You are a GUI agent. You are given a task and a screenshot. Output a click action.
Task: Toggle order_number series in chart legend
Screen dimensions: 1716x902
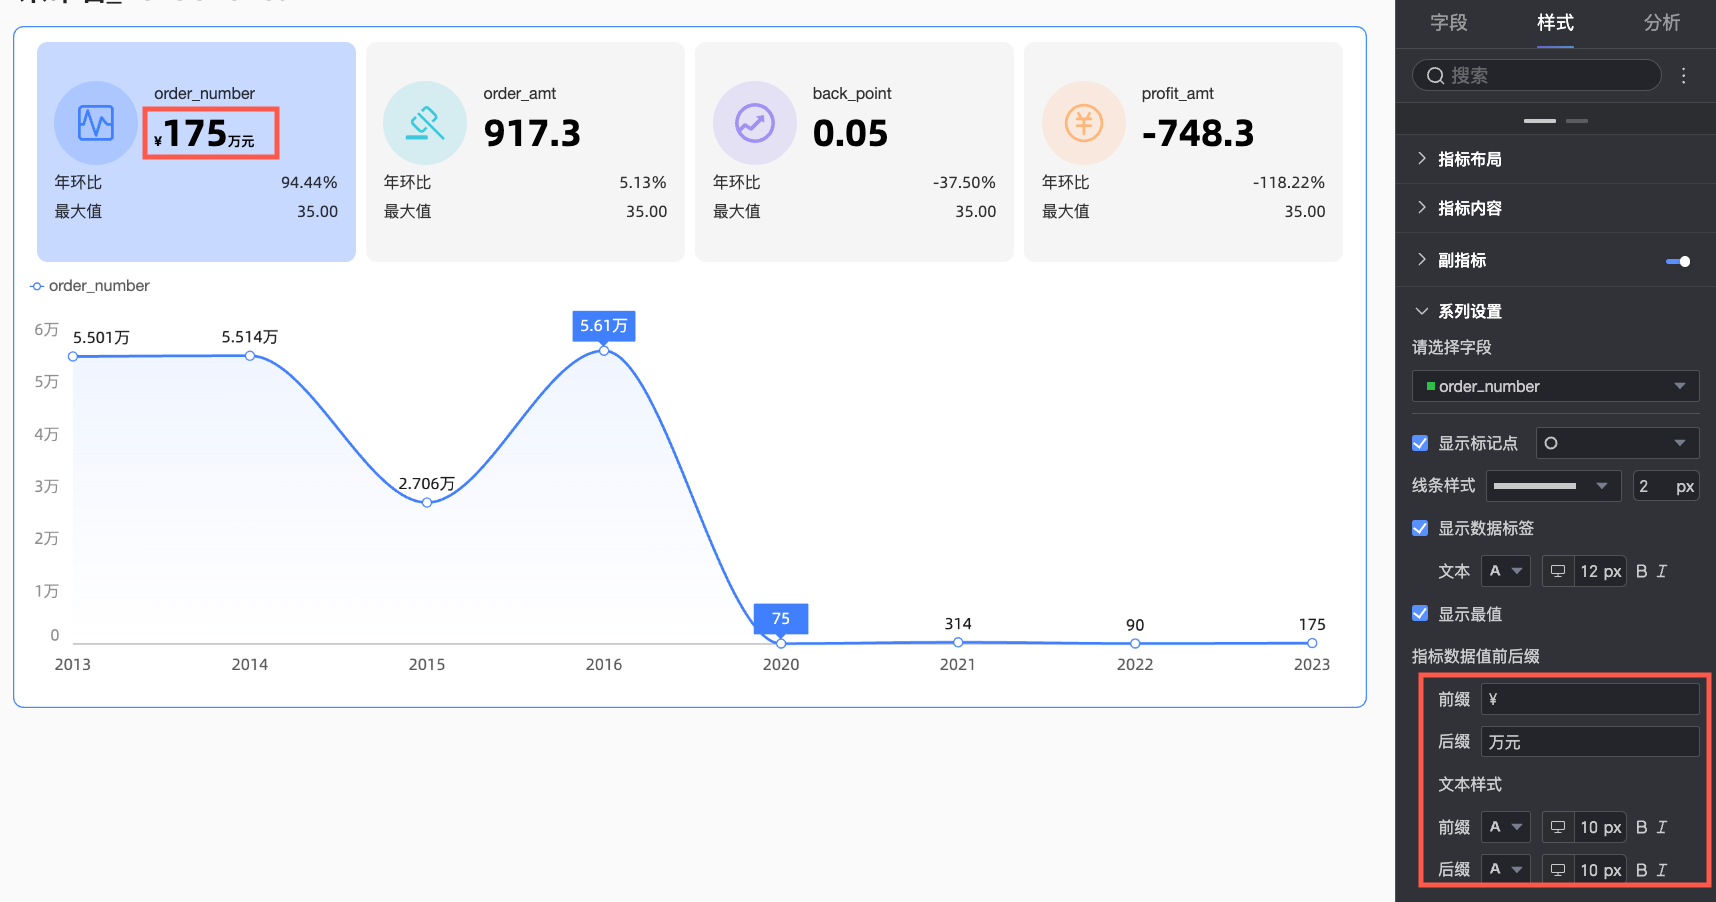point(90,286)
